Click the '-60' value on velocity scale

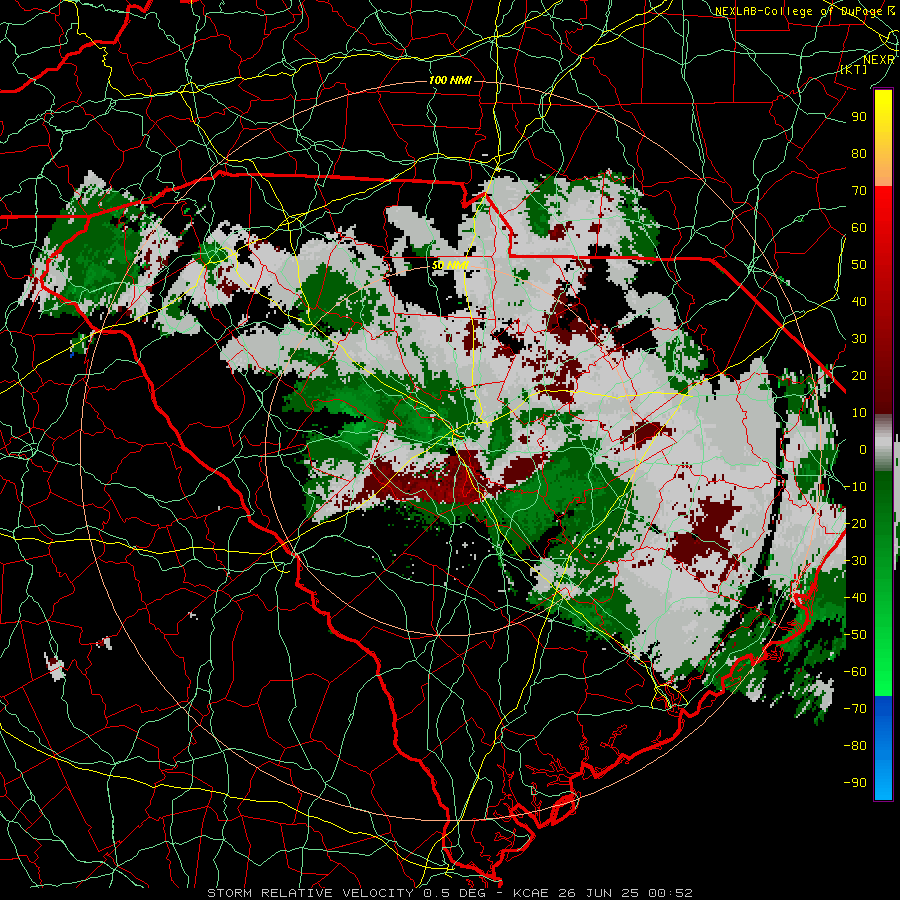(x=855, y=672)
